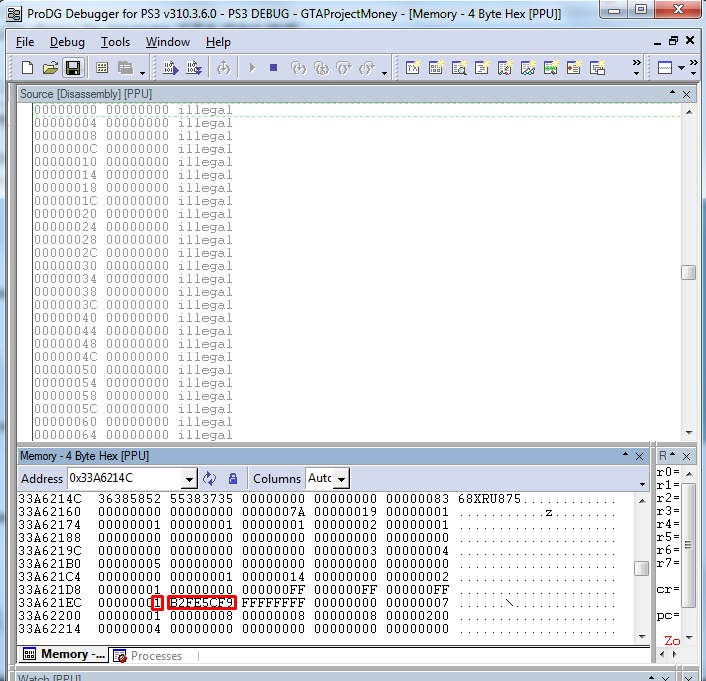Viewport: 706px width, 681px height.
Task: Click the Save floppy disk icon
Action: (x=73, y=68)
